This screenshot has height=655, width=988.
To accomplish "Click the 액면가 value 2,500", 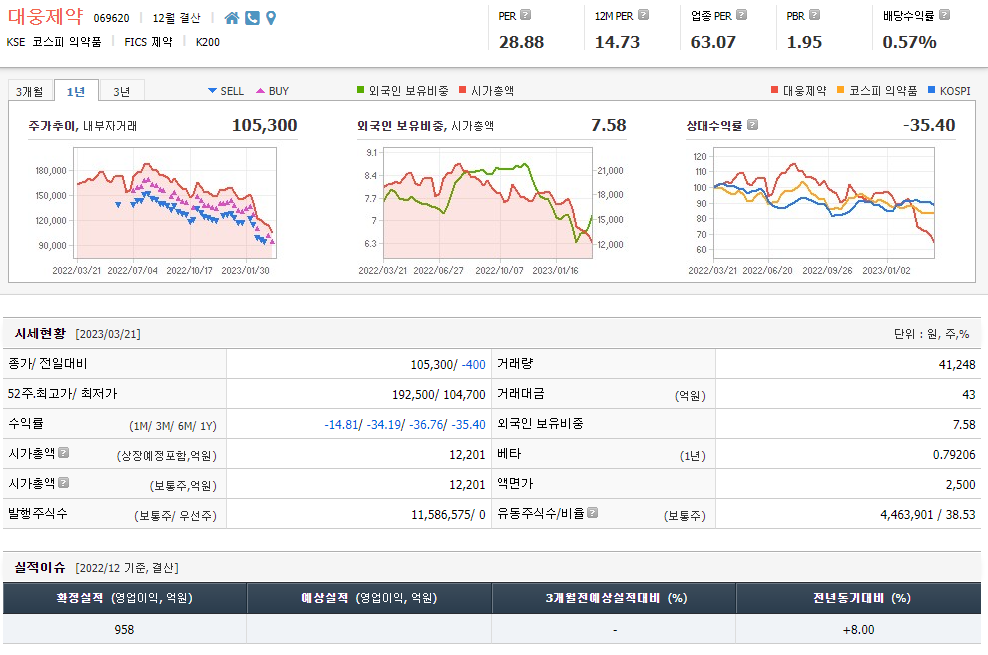I will [960, 484].
